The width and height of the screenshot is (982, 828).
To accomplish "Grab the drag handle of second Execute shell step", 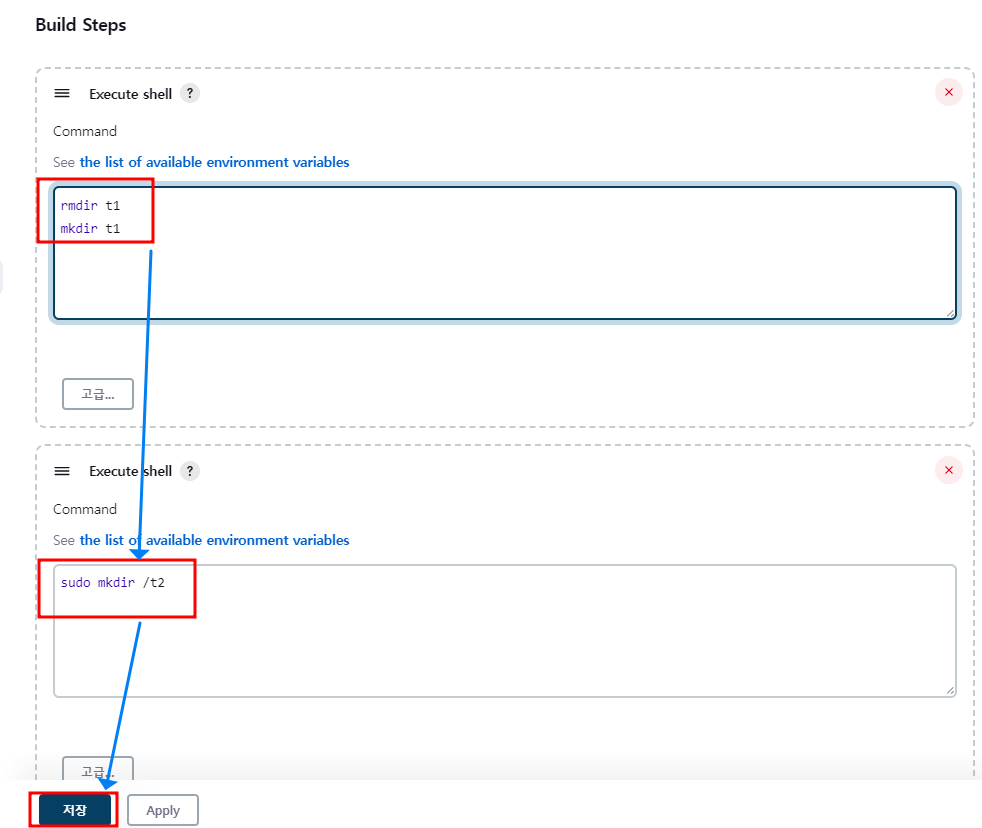I will 62,471.
